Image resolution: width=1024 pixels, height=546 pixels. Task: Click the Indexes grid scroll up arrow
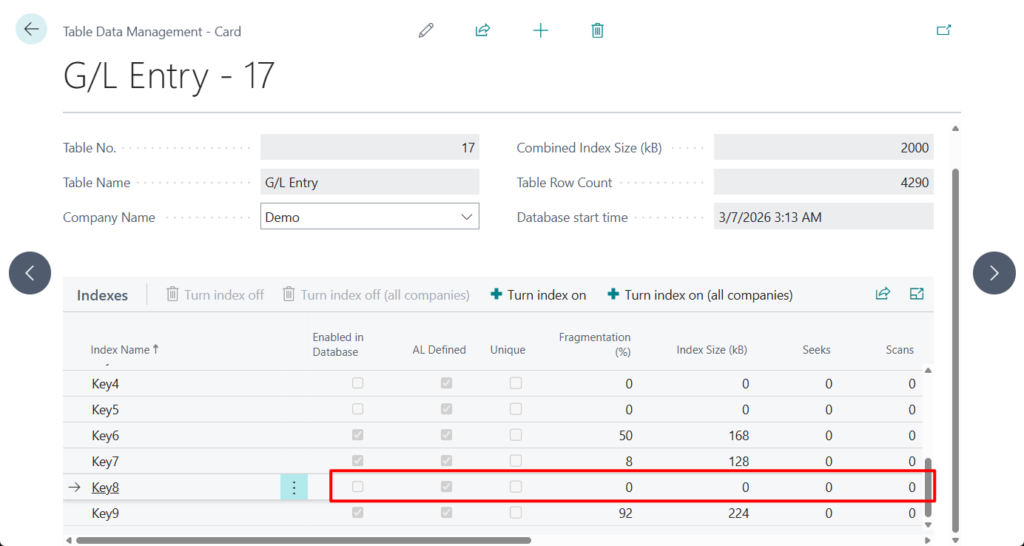(928, 370)
